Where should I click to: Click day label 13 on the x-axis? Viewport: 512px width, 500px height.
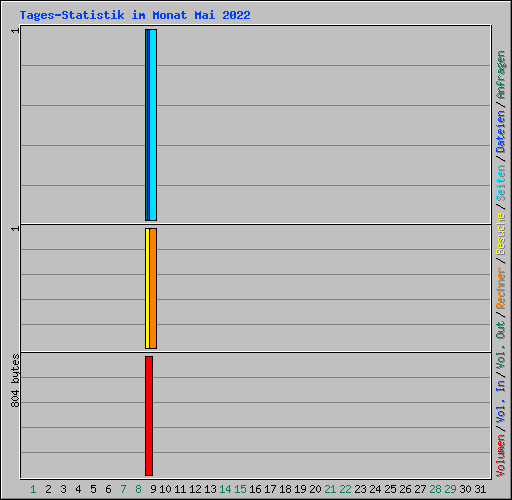(x=210, y=489)
